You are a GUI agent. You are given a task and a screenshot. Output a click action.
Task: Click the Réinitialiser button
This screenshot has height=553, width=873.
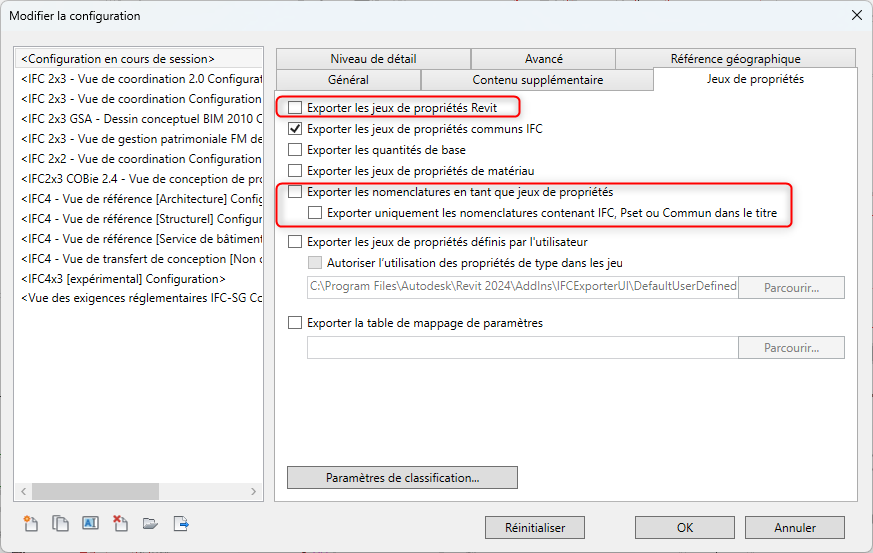point(534,527)
